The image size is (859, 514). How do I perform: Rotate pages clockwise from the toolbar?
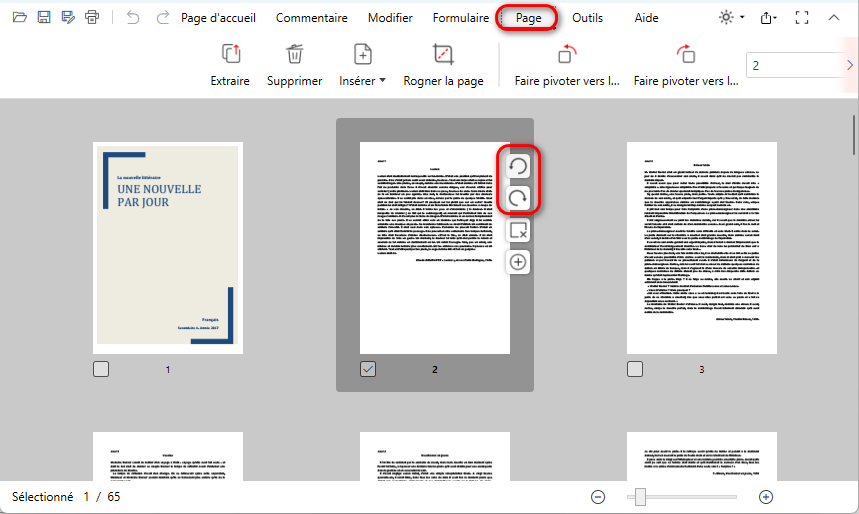[686, 65]
